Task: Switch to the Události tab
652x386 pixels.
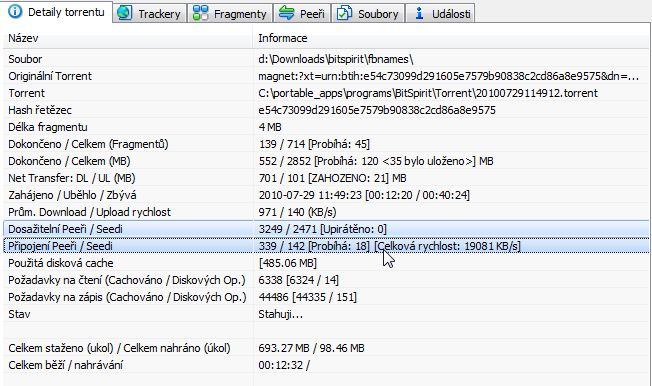Action: (x=440, y=13)
